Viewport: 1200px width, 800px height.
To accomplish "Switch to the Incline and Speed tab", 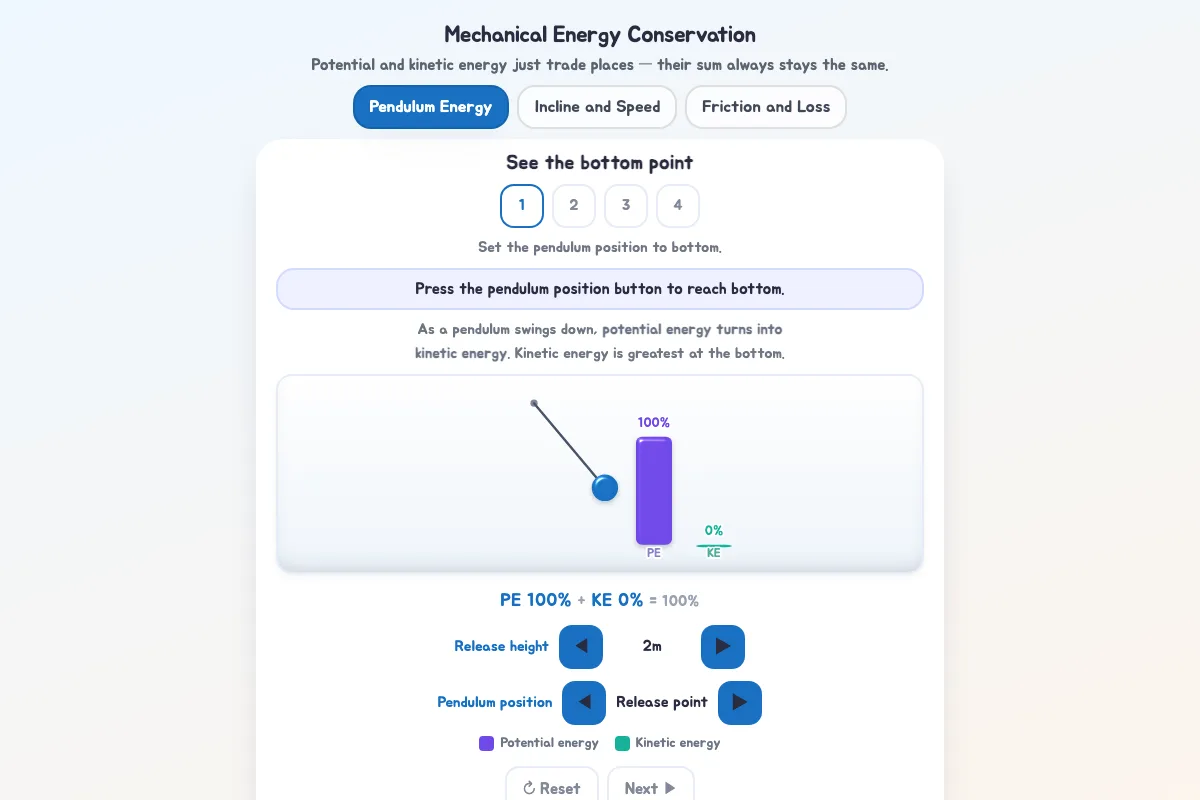I will coord(597,107).
